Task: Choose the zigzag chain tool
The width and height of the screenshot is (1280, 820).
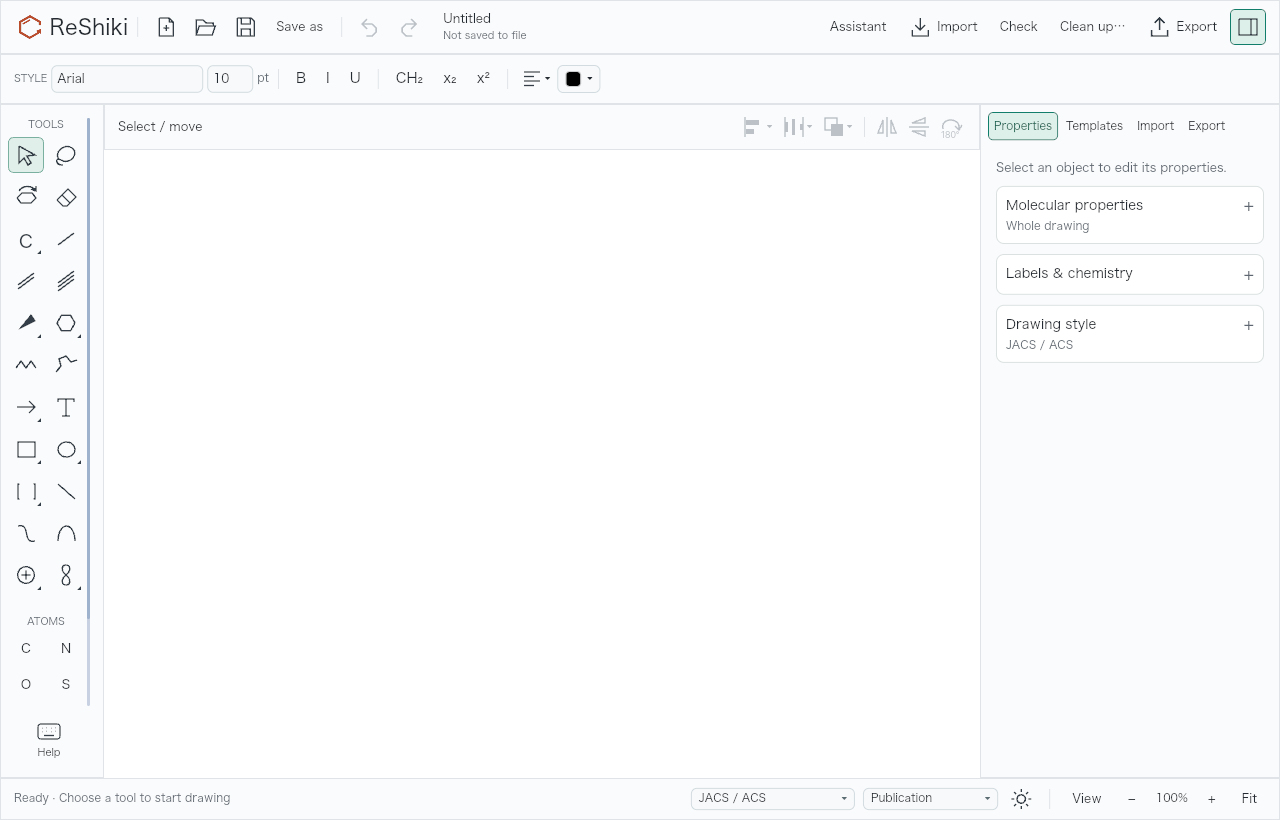Action: tap(26, 365)
